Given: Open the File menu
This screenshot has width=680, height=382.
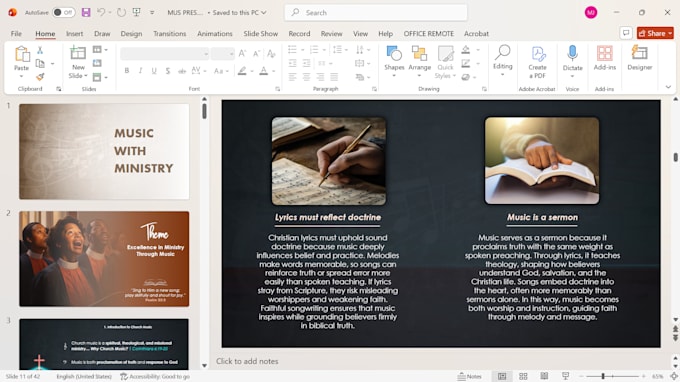Looking at the screenshot, I should click(16, 33).
